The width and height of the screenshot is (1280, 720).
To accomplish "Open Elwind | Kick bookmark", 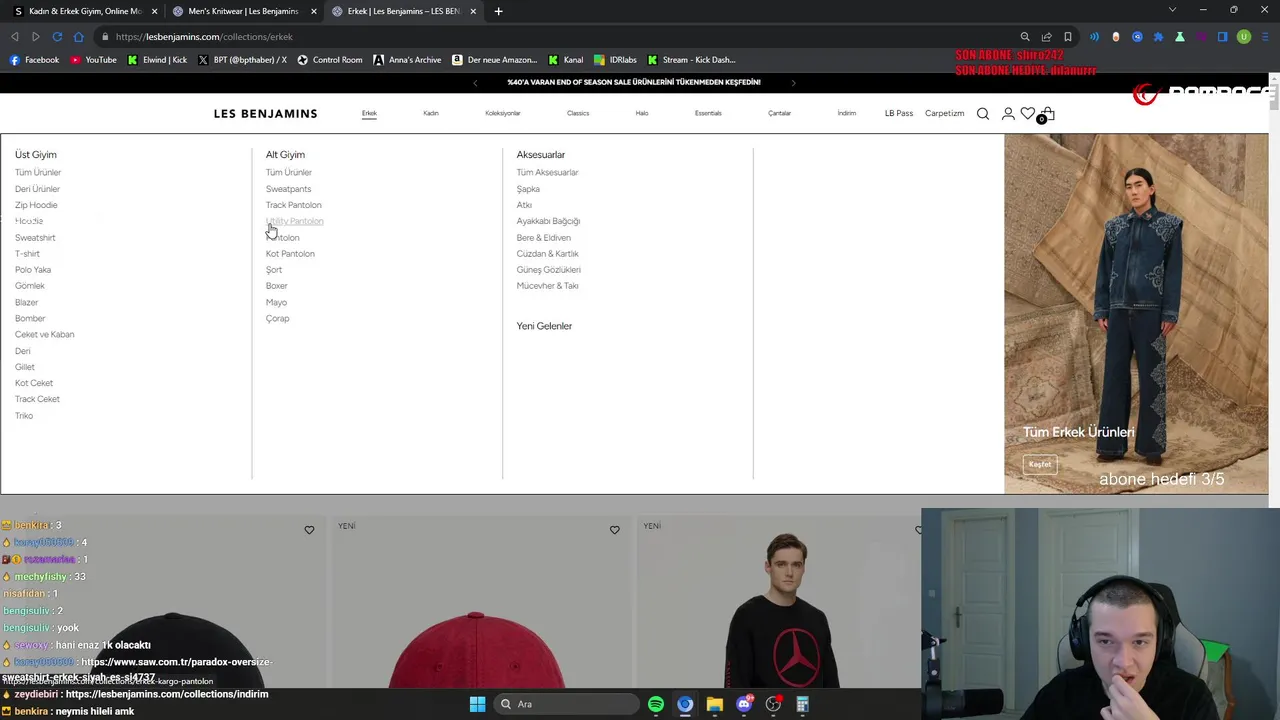I will 157,60.
